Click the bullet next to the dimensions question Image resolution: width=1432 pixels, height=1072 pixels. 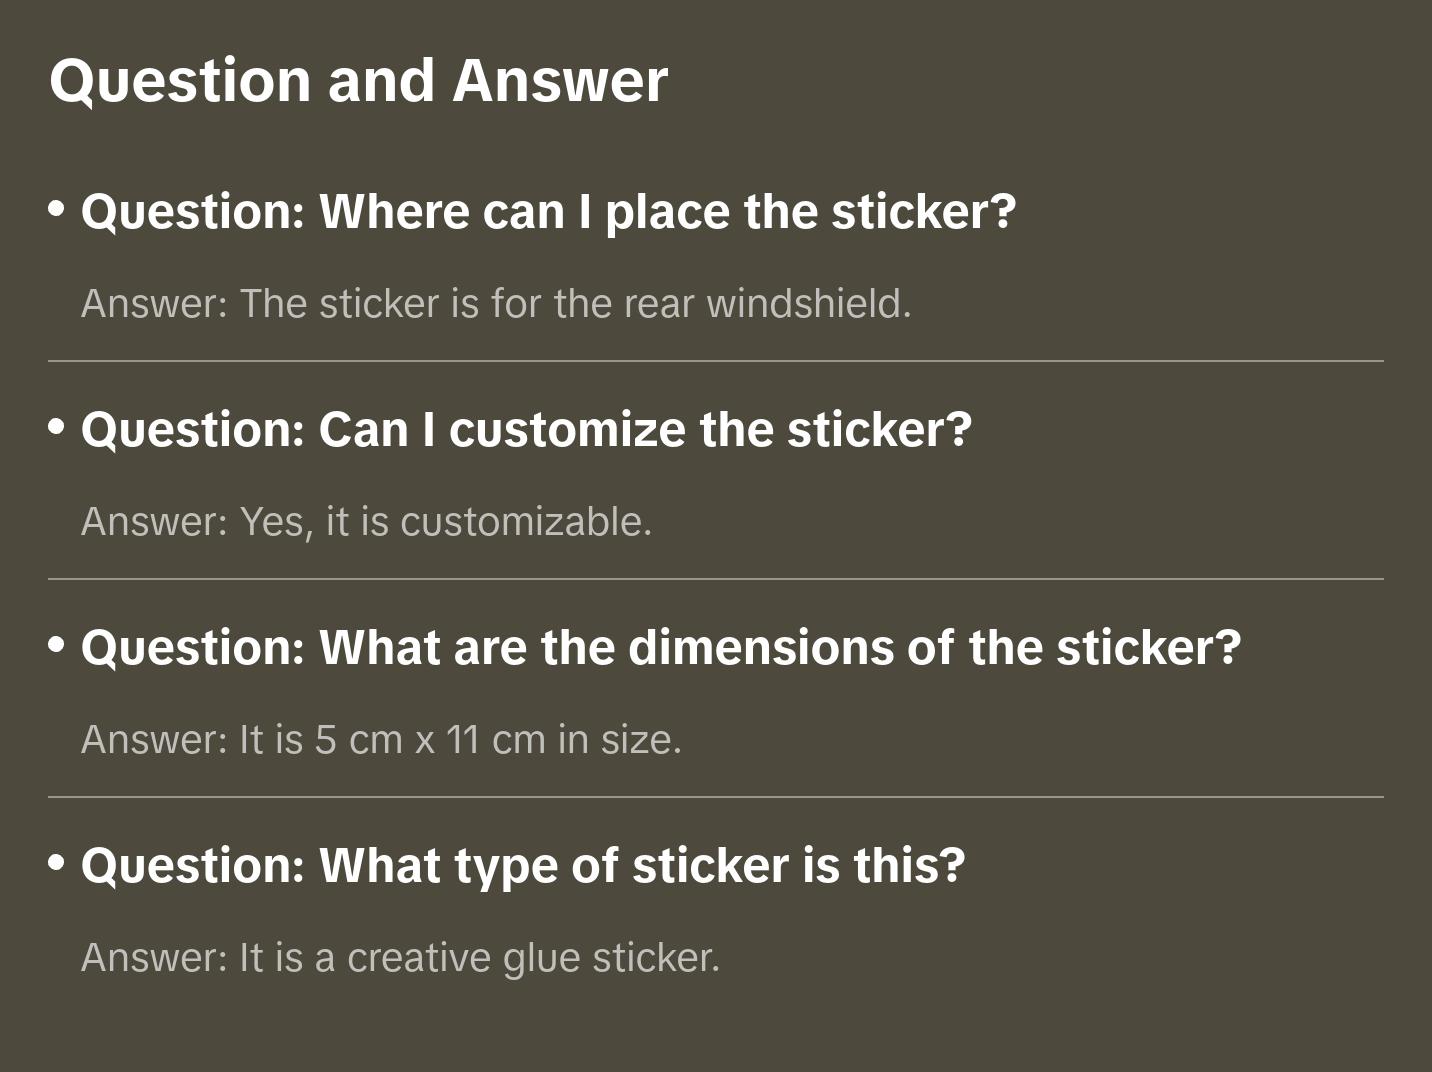pos(57,645)
